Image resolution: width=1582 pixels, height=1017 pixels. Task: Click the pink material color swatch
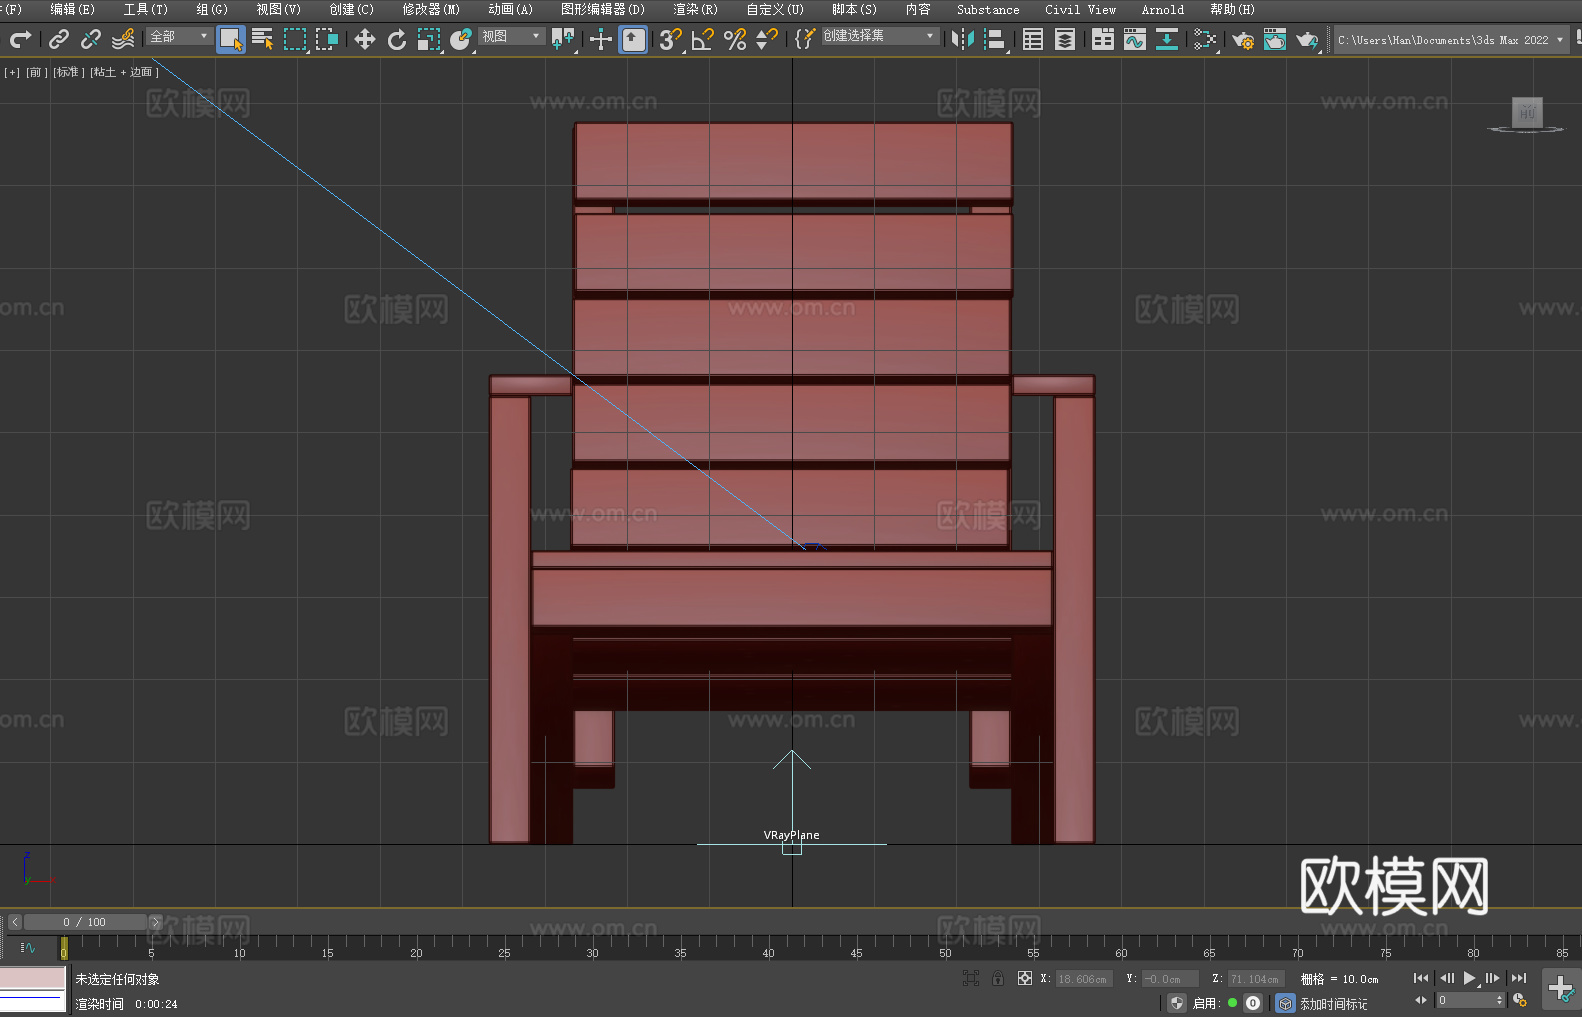tap(32, 978)
